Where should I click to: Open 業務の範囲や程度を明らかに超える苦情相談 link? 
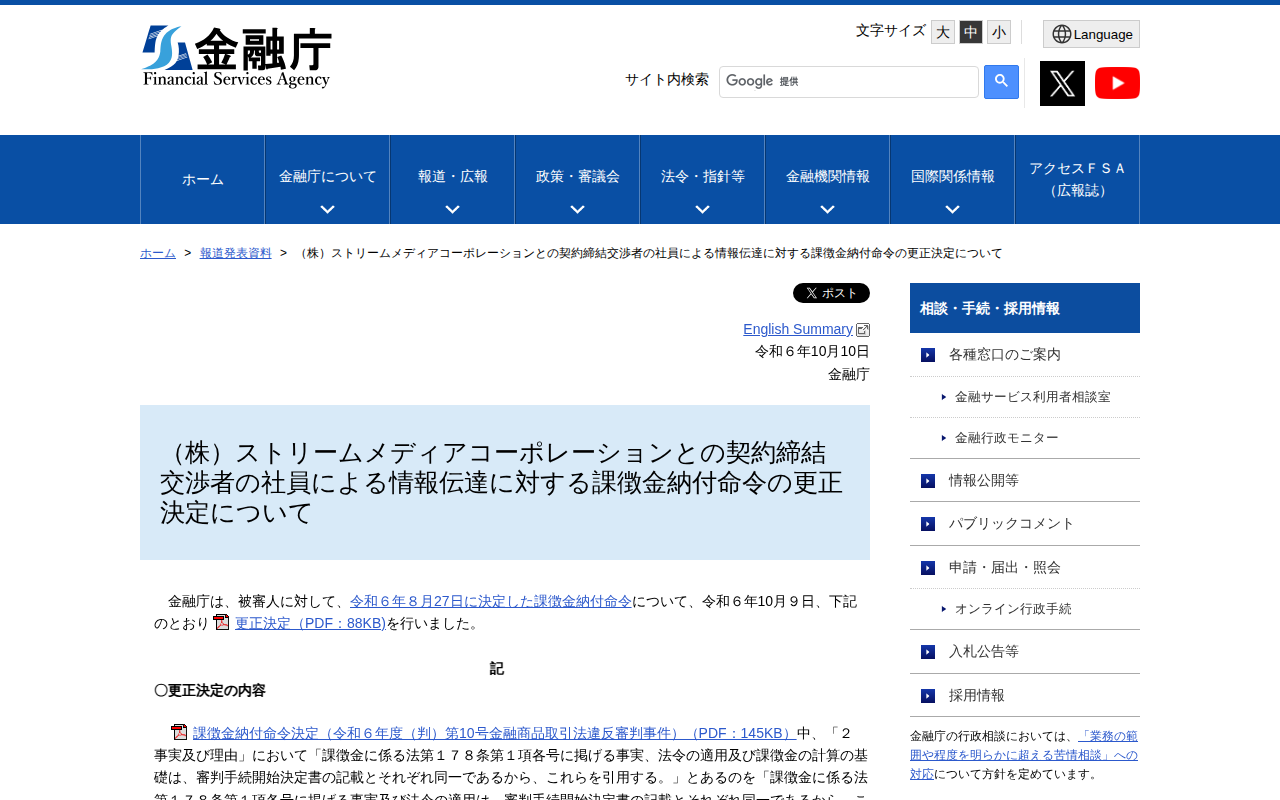click(x=1024, y=755)
